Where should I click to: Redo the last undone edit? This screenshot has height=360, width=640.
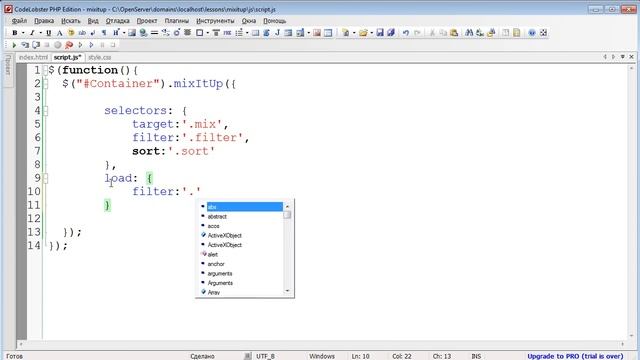(x=417, y=33)
